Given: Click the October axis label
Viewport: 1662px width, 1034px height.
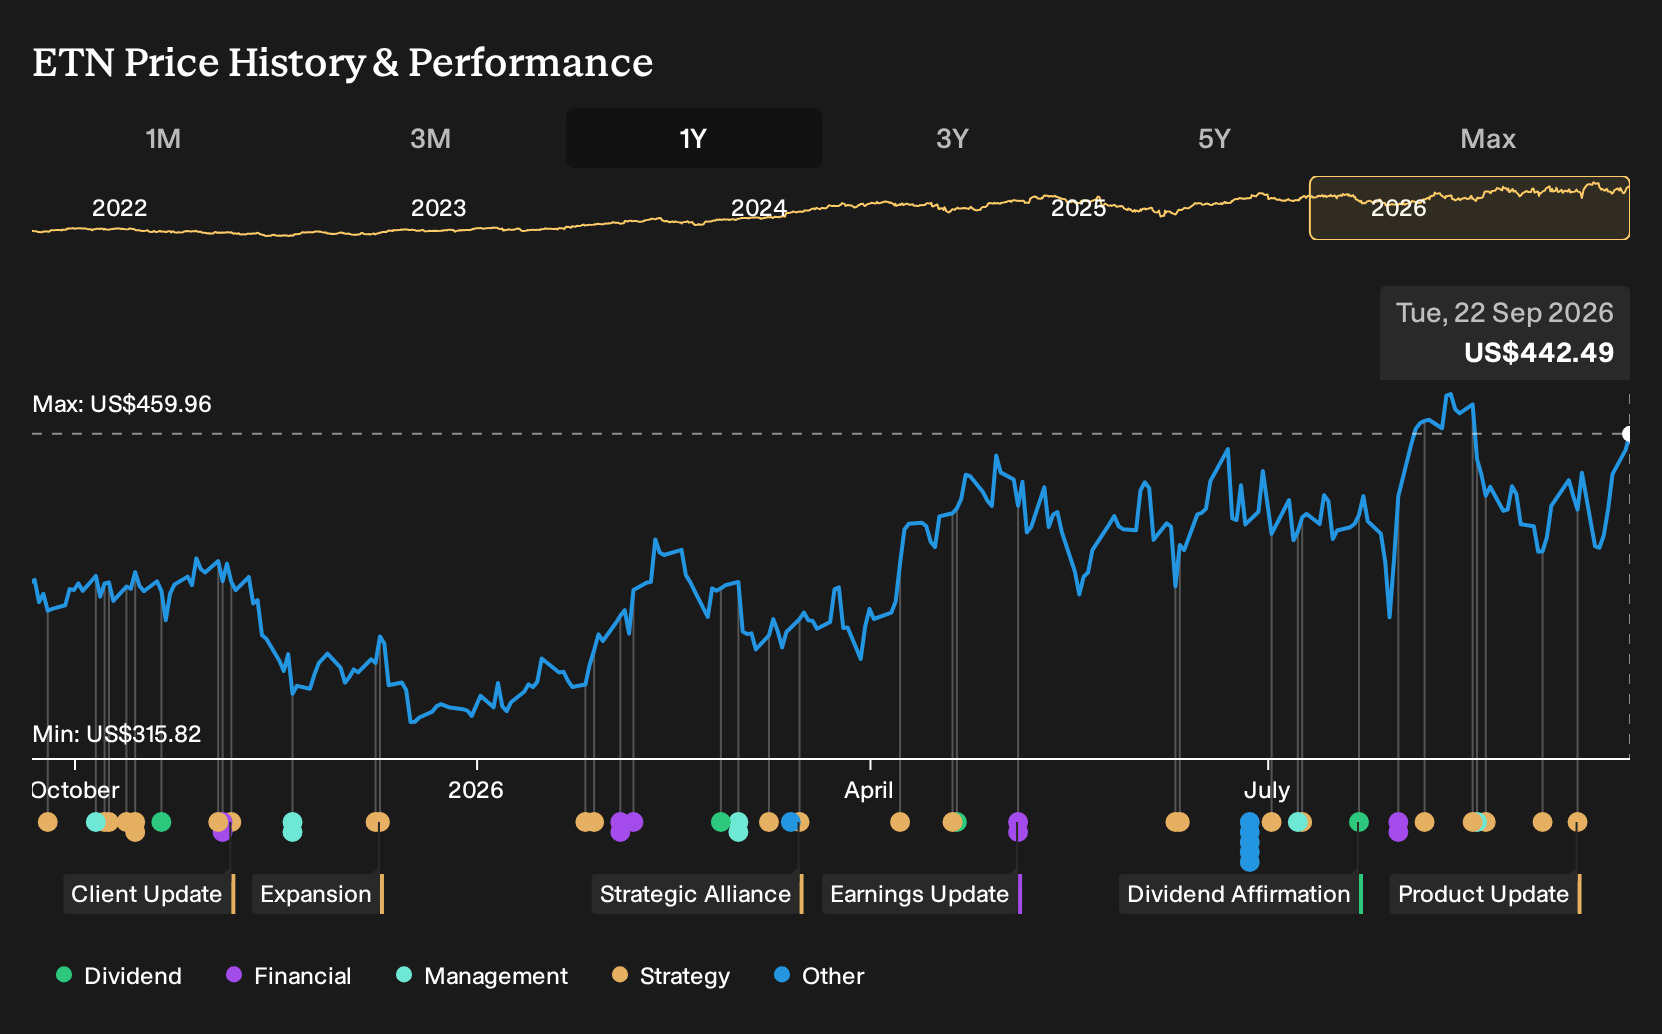Looking at the screenshot, I should [x=76, y=790].
